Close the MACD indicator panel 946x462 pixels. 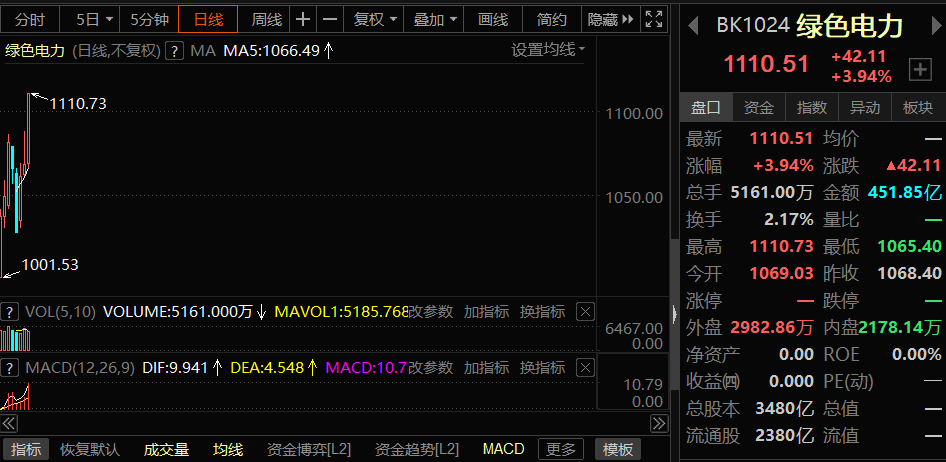click(x=585, y=367)
